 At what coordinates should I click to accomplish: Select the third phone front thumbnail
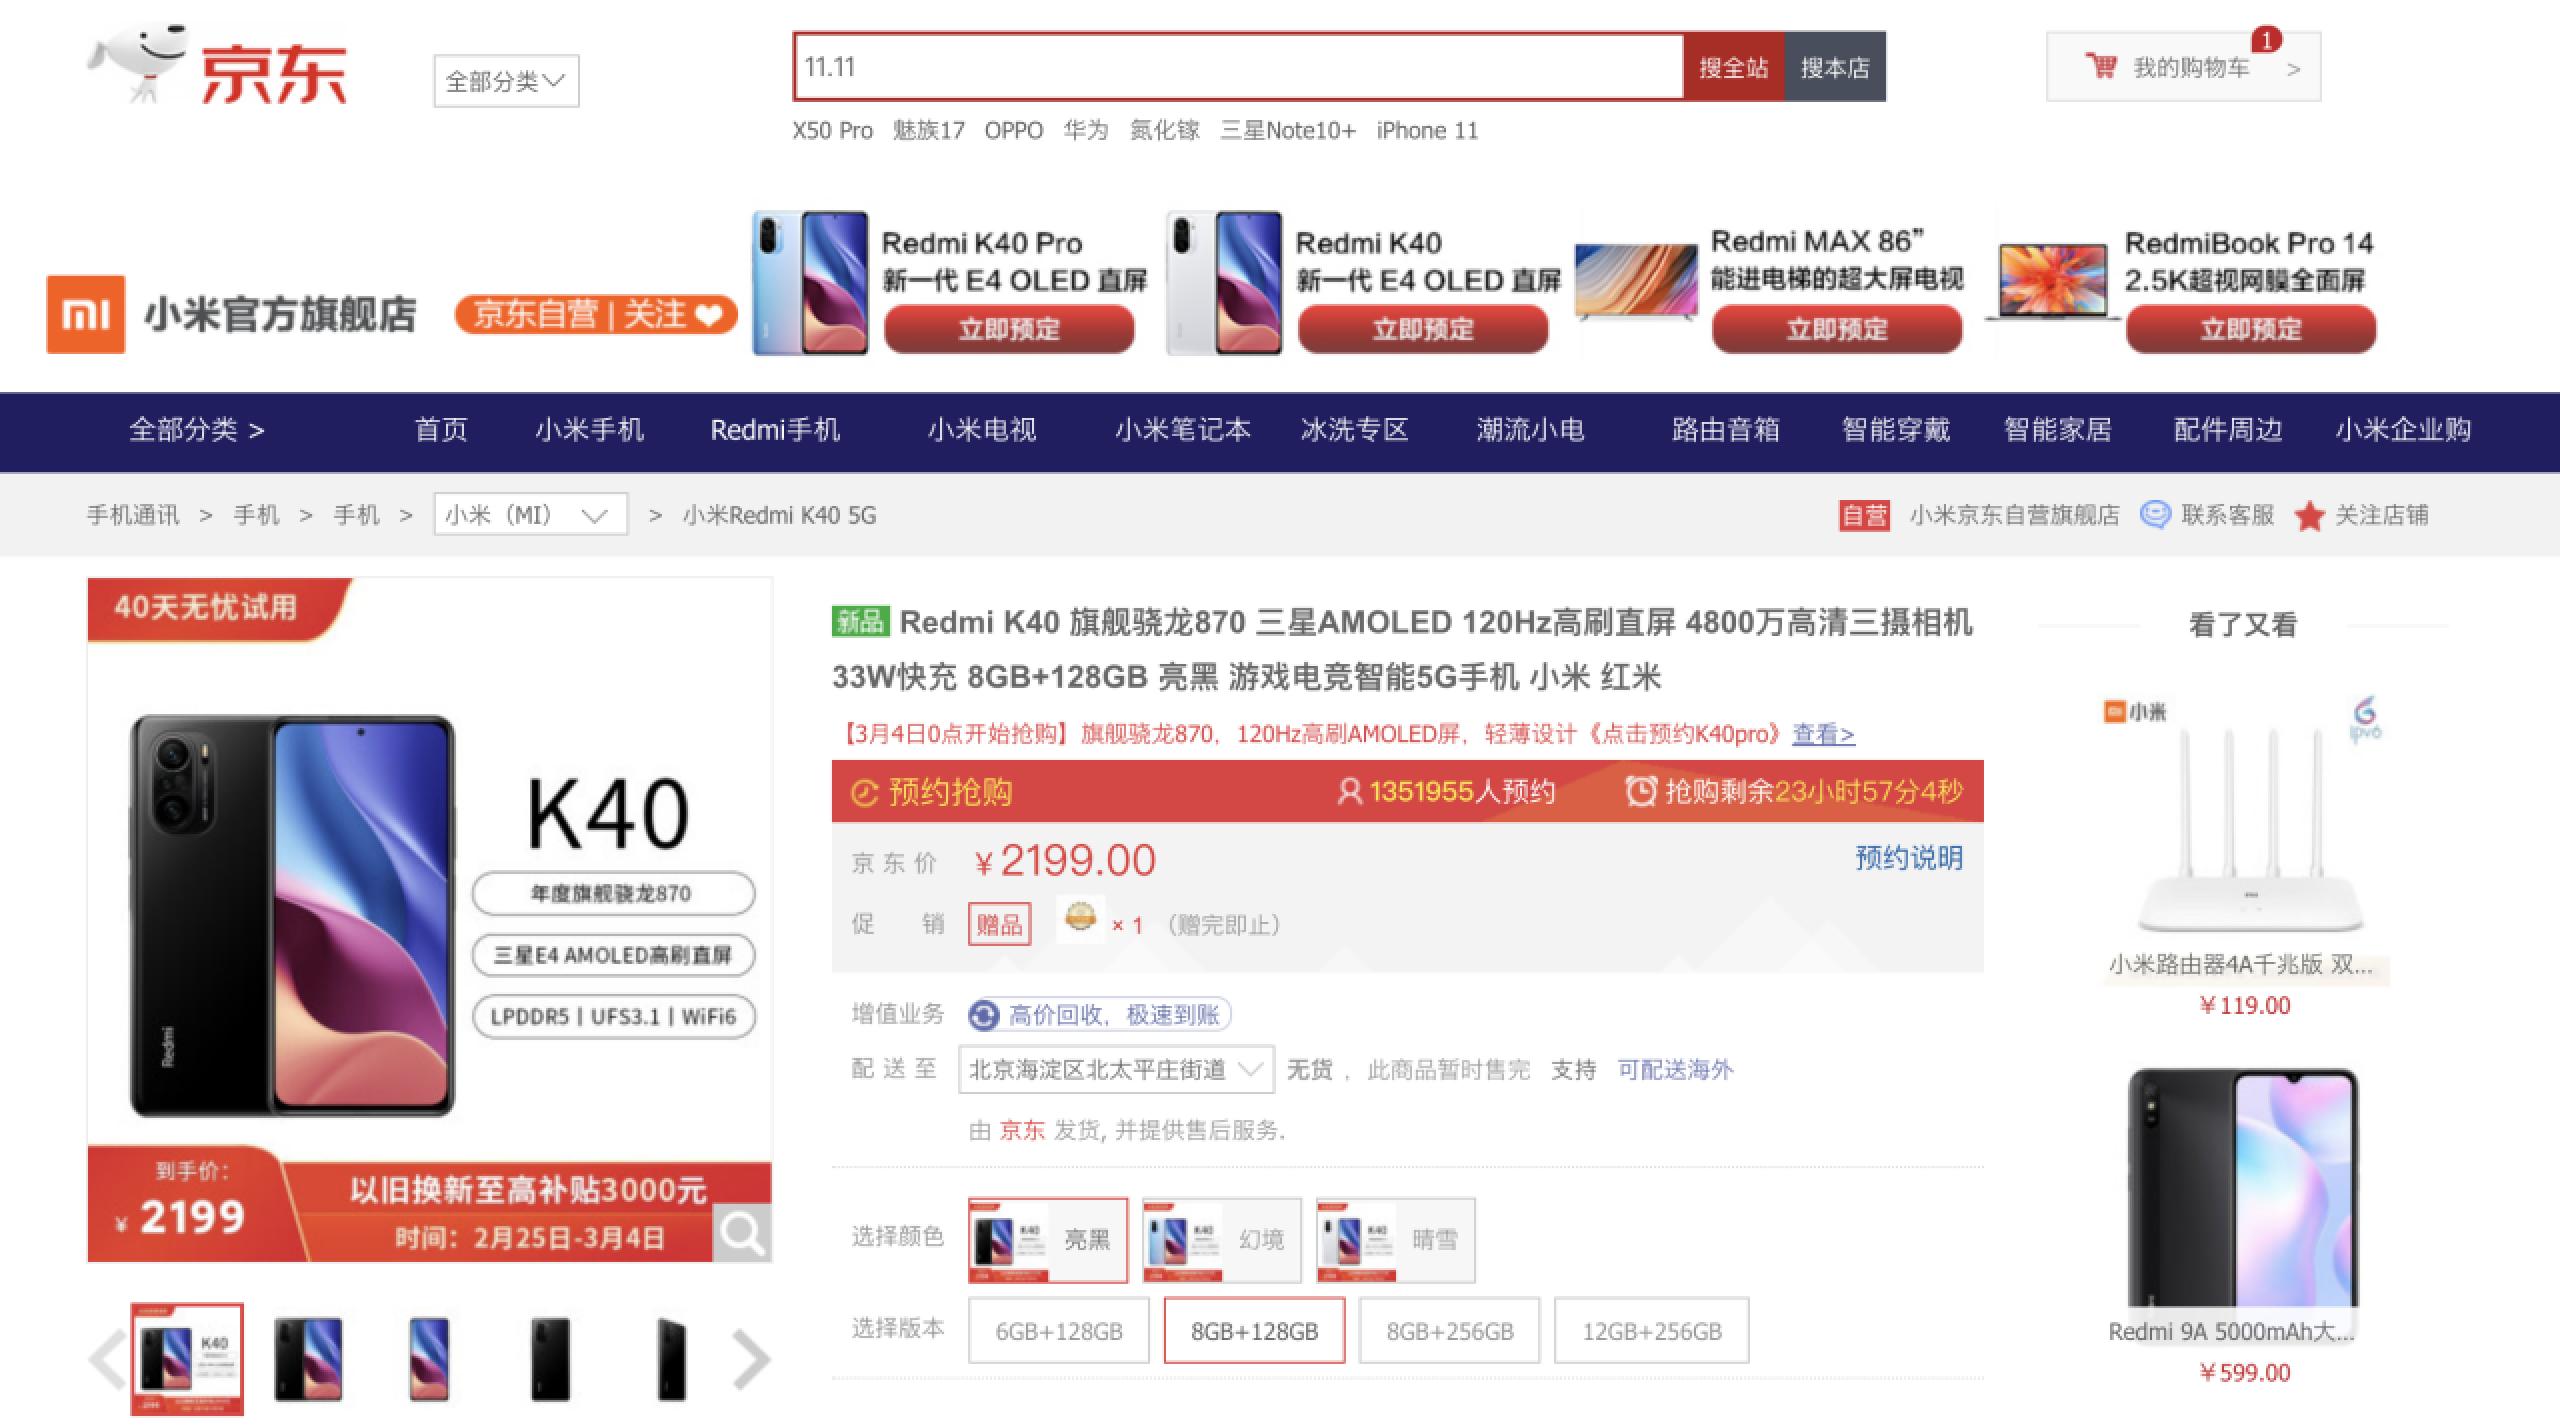click(x=429, y=1359)
